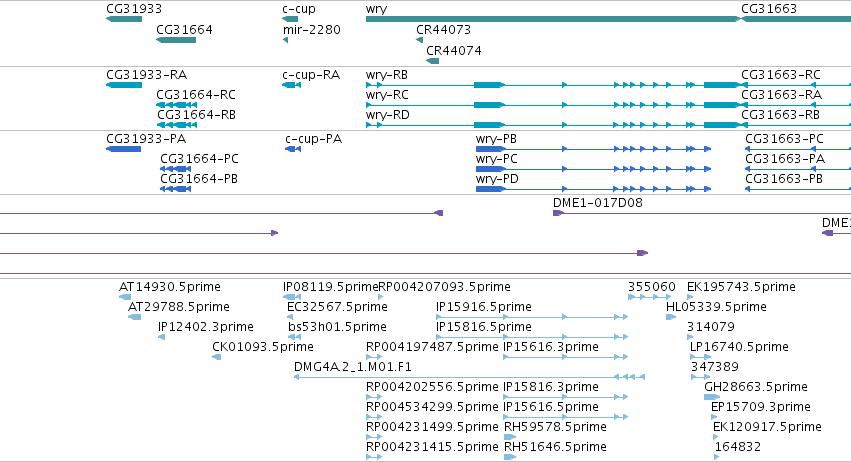Click EST AT29788.5prime

pyautogui.click(x=179, y=307)
